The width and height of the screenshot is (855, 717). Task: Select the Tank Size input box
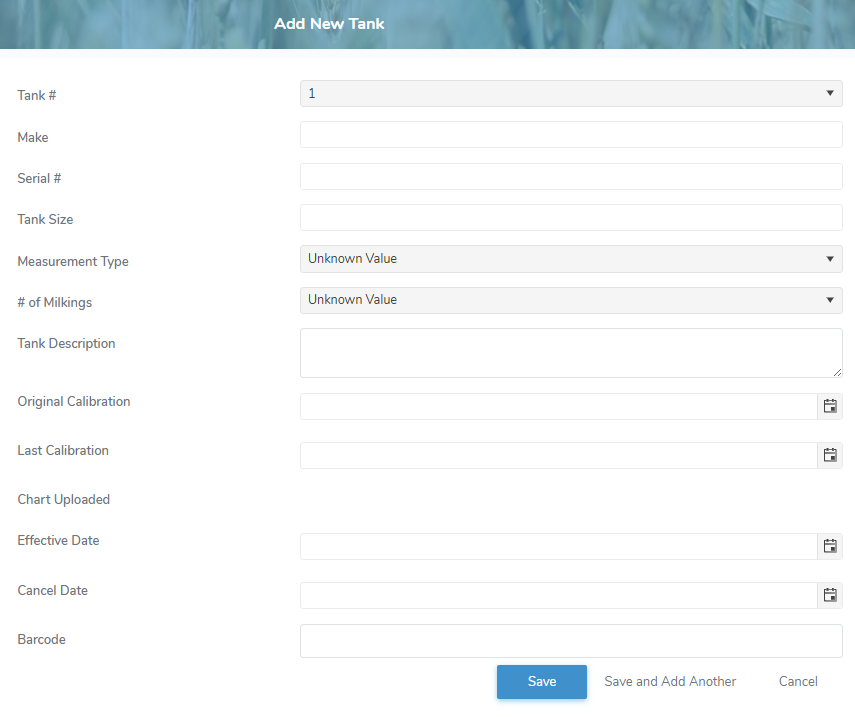pos(571,218)
